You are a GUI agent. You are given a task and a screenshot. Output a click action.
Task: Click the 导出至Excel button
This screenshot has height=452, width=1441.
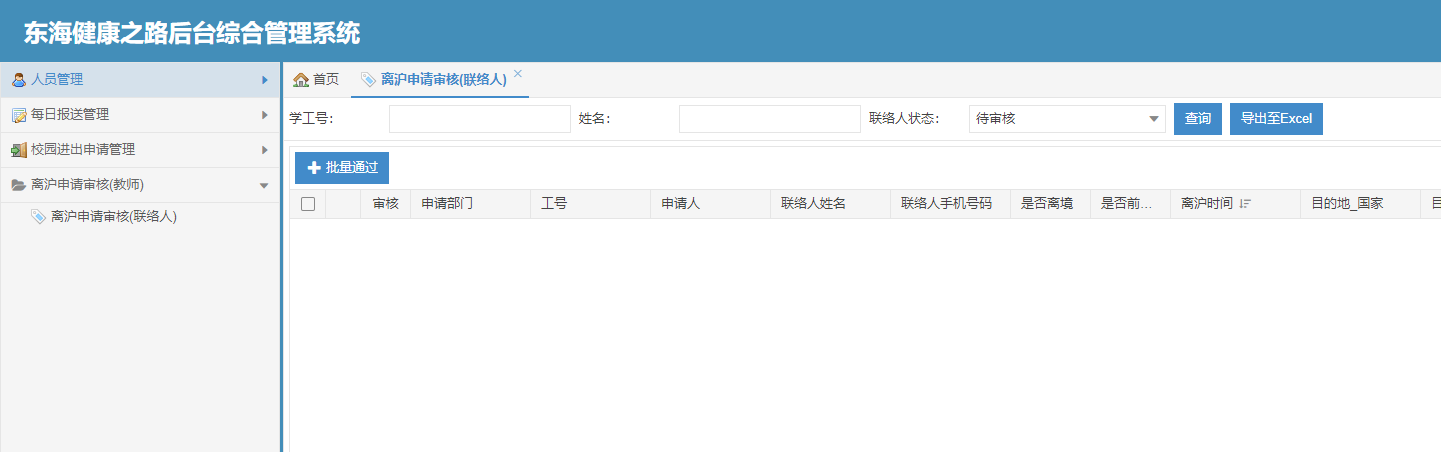pyautogui.click(x=1276, y=119)
